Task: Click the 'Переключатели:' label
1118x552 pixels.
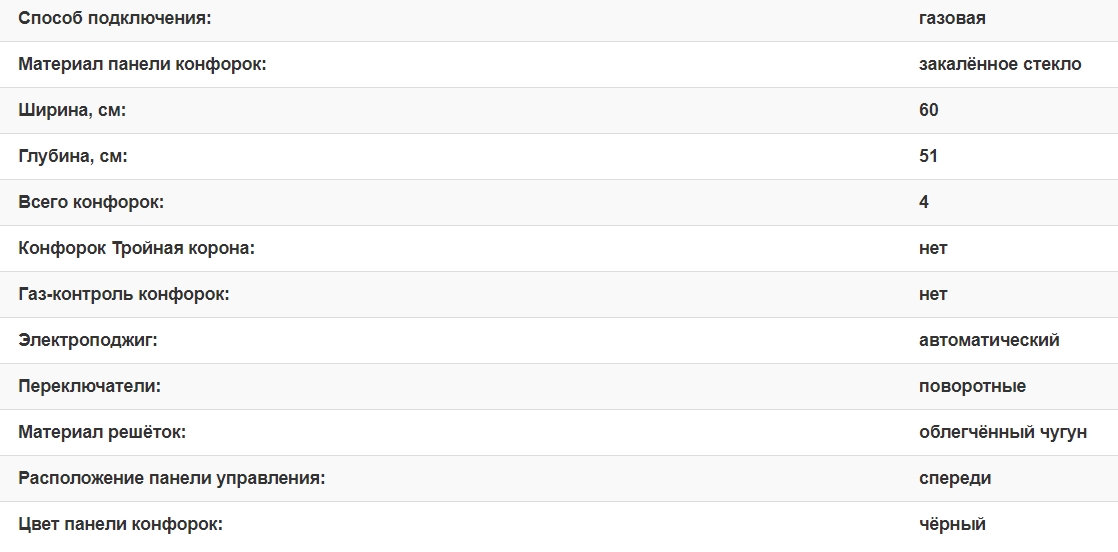Action: 89,386
